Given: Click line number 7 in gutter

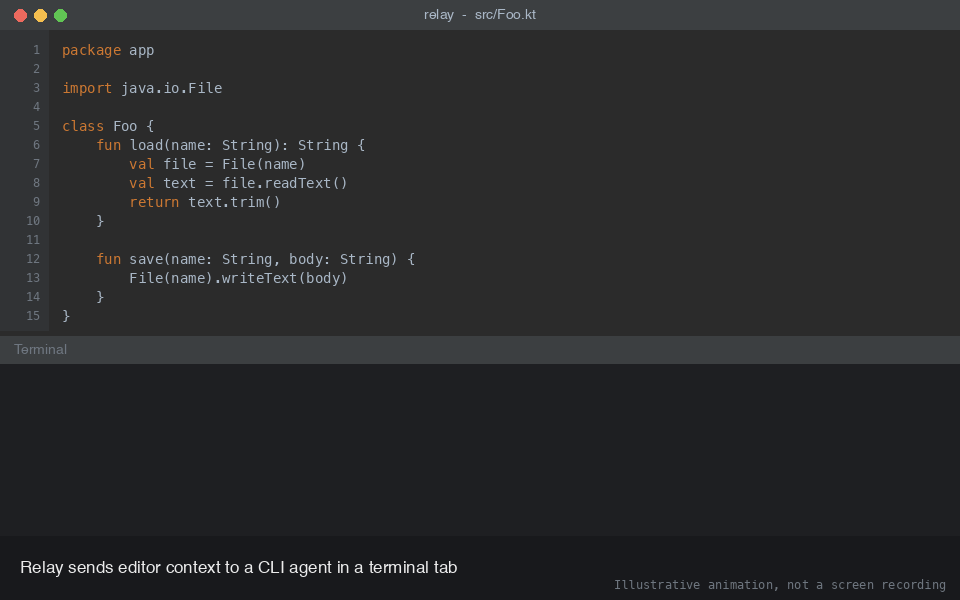Looking at the screenshot, I should [x=37, y=164].
